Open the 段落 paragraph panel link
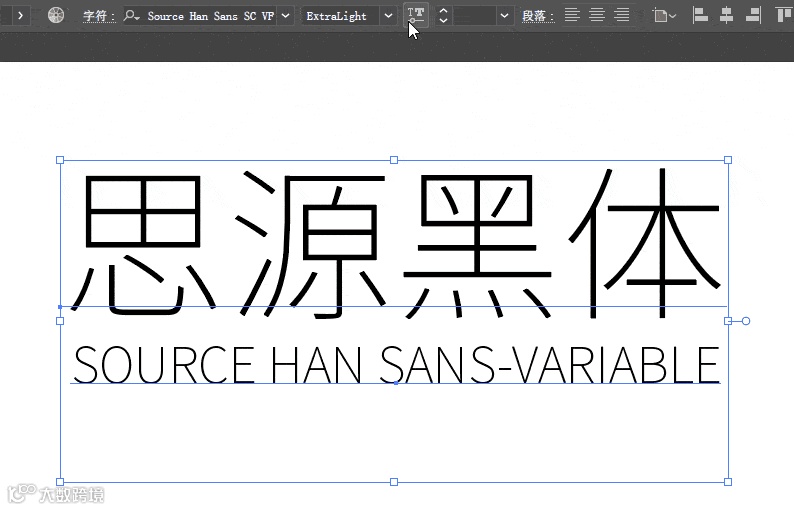This screenshot has width=794, height=510. [538, 16]
